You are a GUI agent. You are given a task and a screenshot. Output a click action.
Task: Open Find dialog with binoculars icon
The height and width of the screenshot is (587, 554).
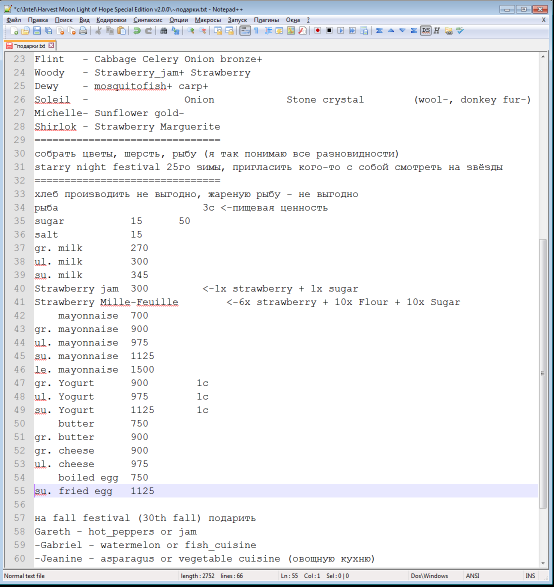[164, 31]
